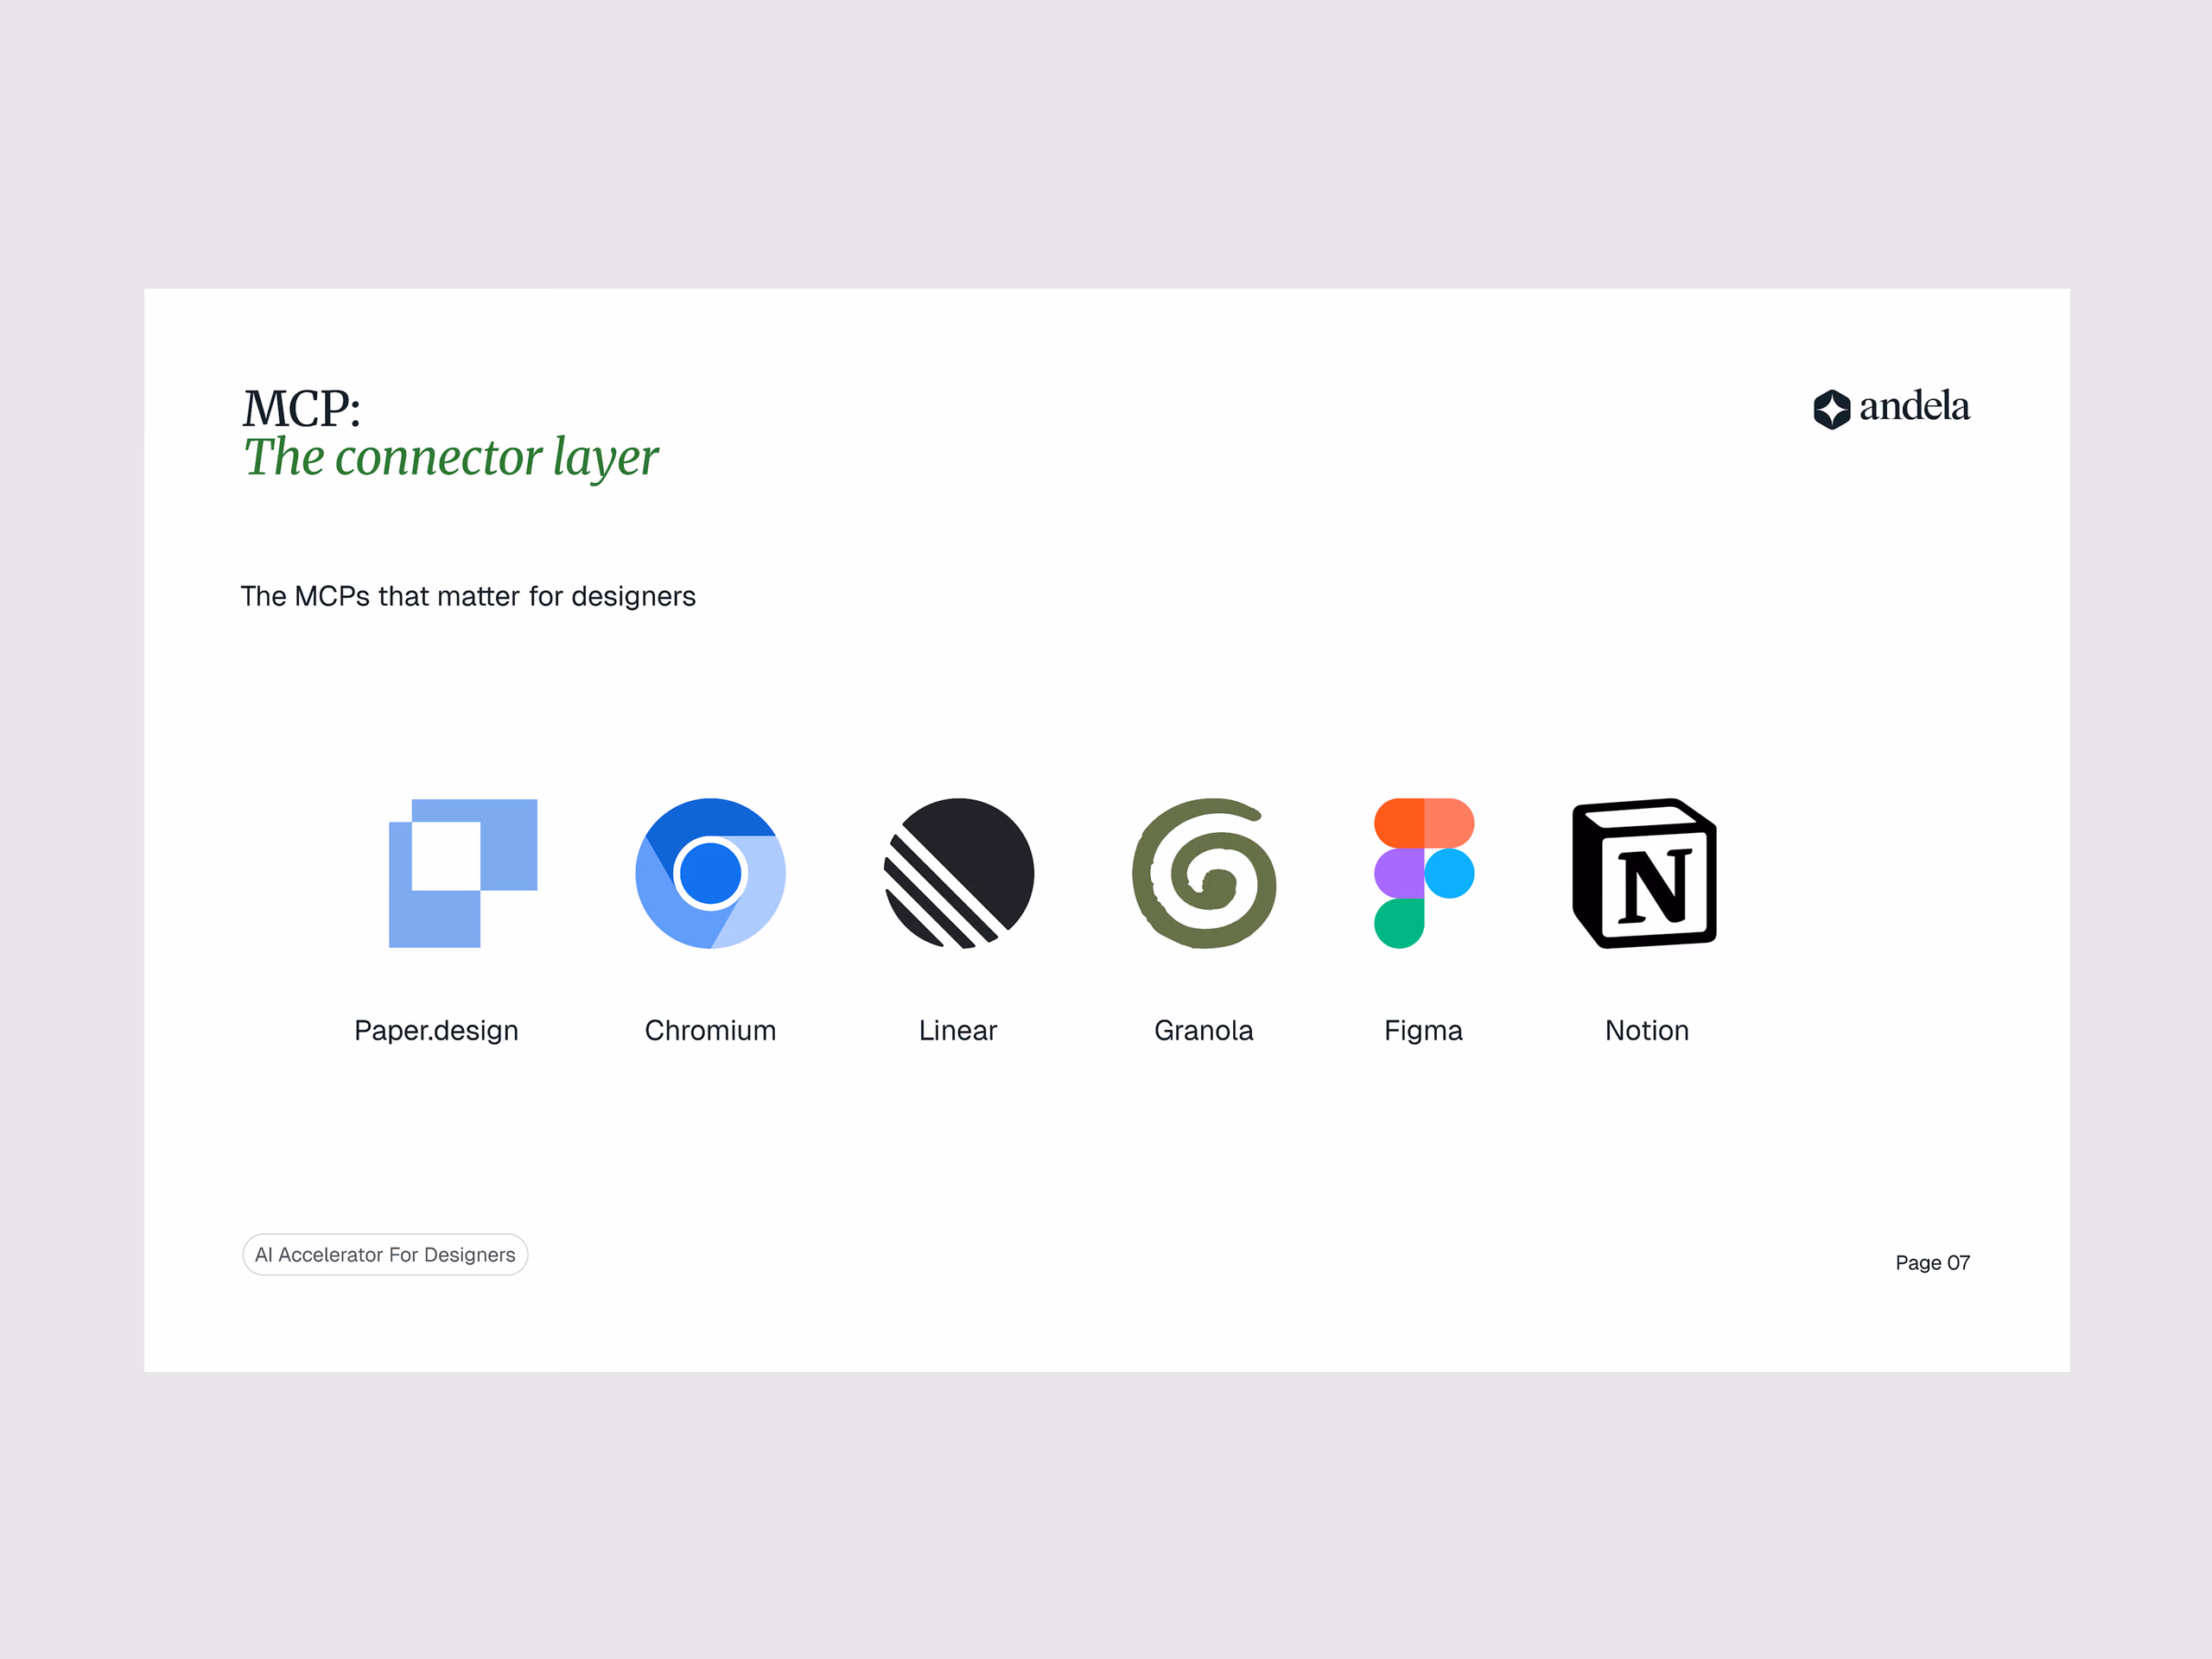This screenshot has width=2212, height=1659.
Task: Click the "Page 07" page number
Action: [x=1933, y=1263]
